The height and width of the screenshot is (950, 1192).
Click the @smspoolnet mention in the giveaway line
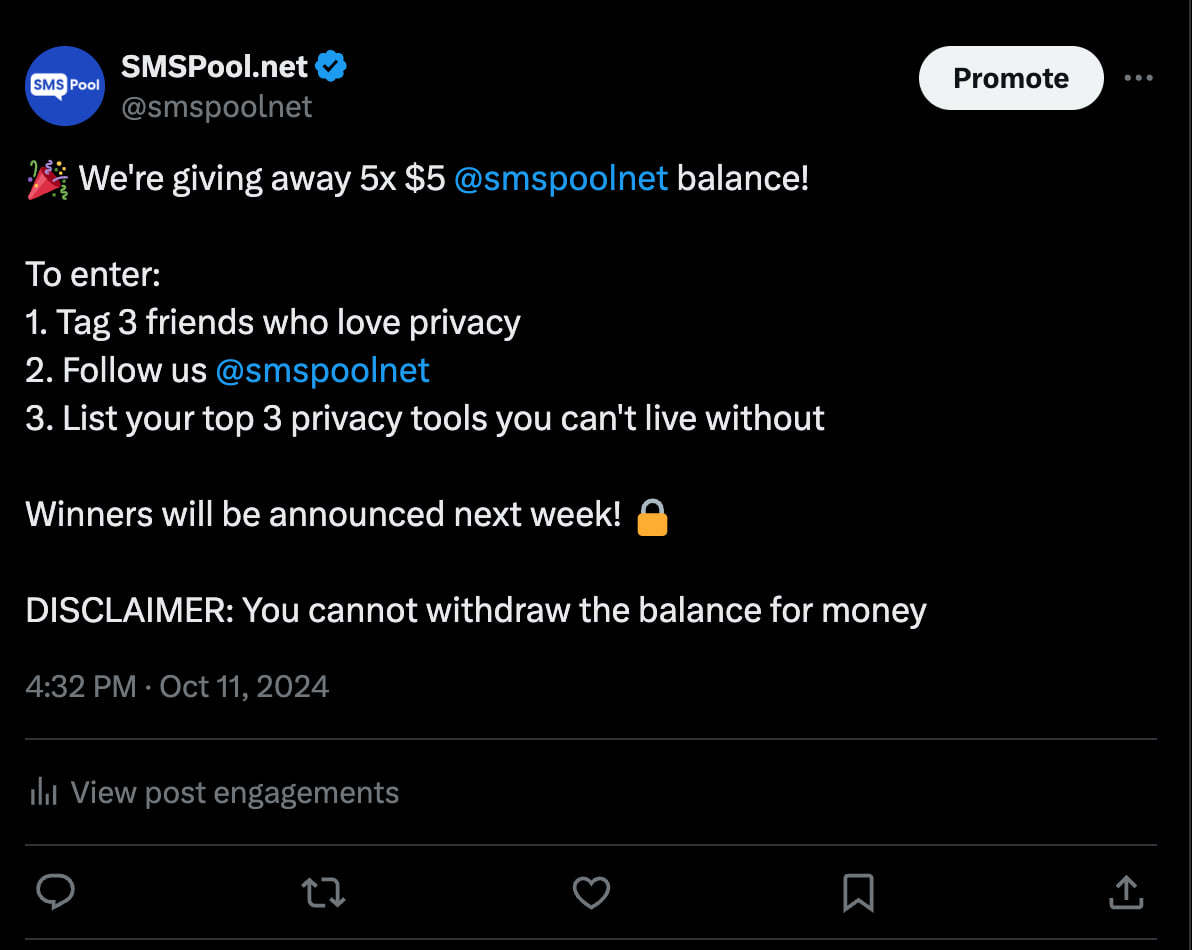[x=560, y=178]
